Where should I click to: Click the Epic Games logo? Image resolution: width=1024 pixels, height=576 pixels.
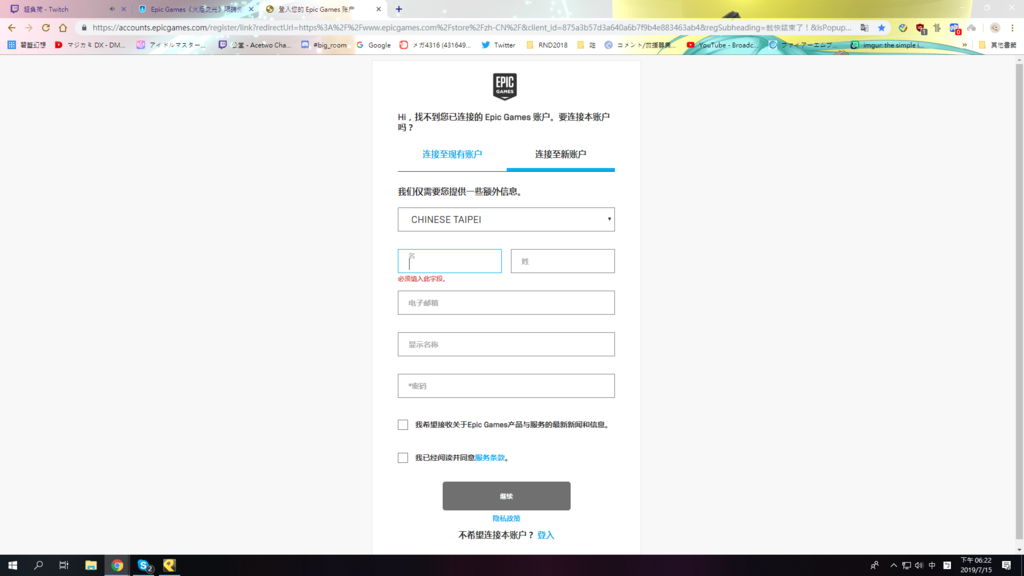505,86
